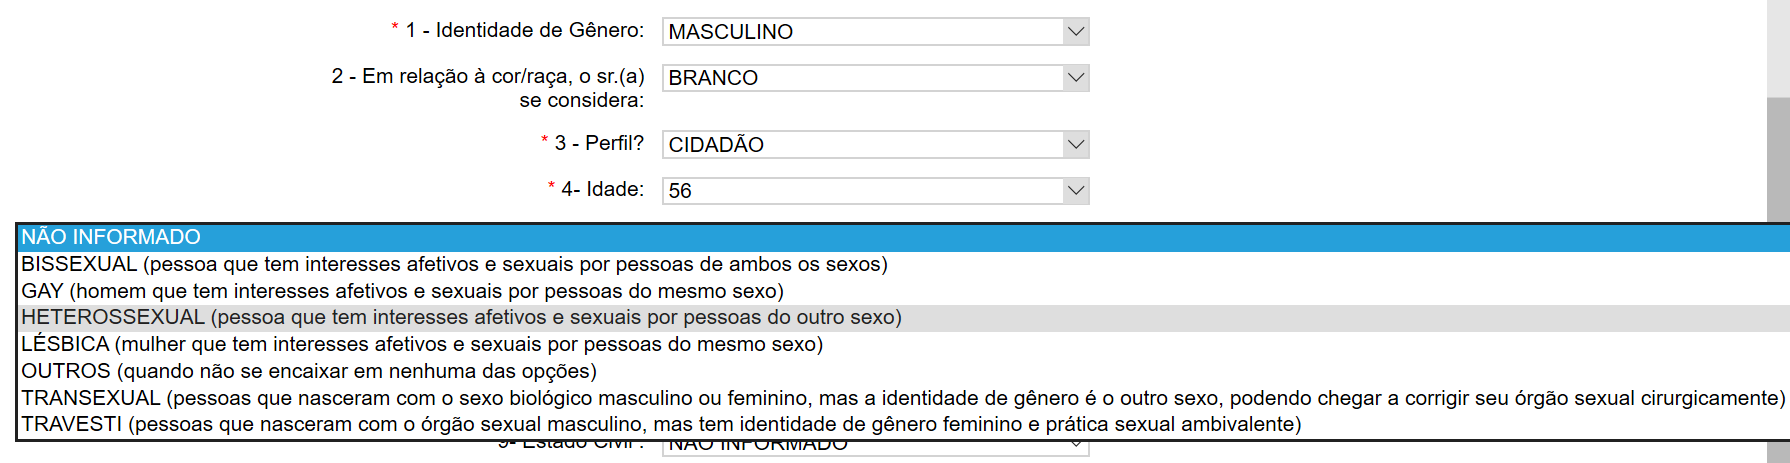Select the HETEROSSEXUAL option
The width and height of the screenshot is (1790, 463).
[x=461, y=317]
